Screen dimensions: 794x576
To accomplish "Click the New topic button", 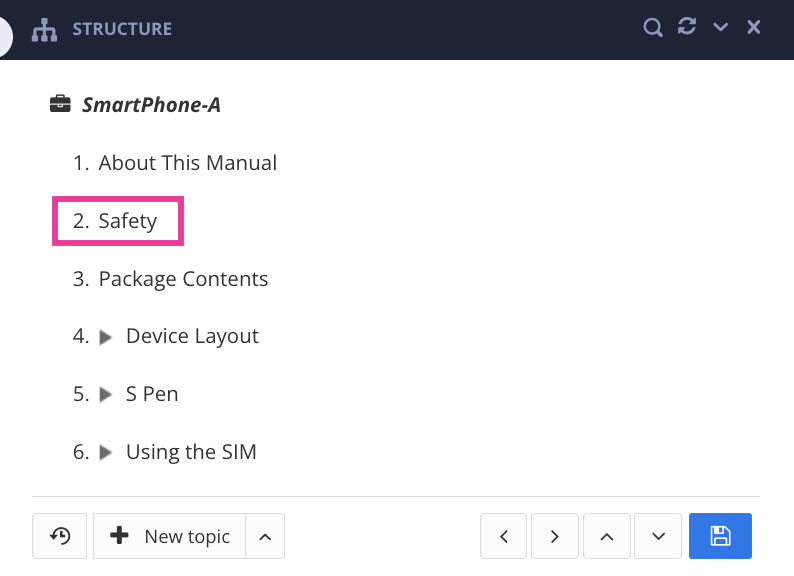I will coord(170,536).
